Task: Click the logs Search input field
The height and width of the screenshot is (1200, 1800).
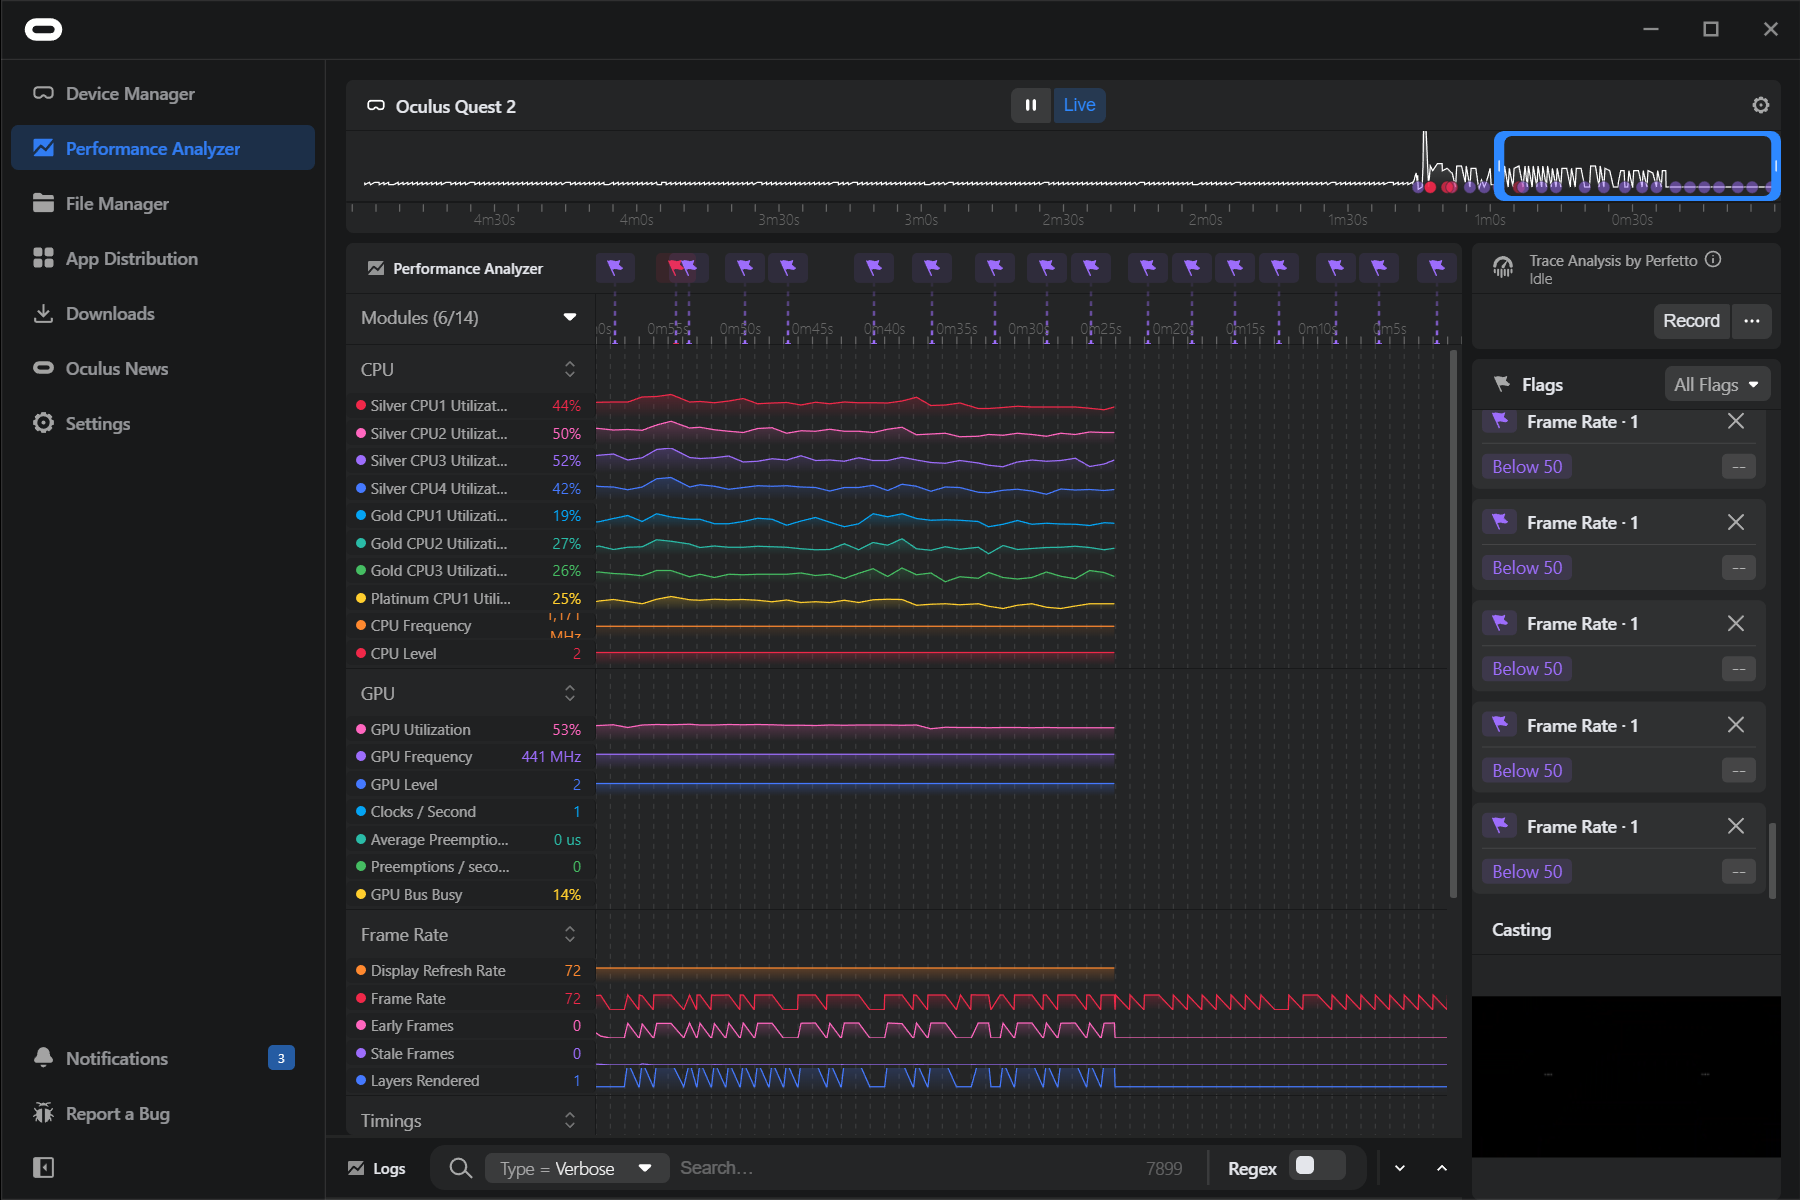Action: (900, 1168)
